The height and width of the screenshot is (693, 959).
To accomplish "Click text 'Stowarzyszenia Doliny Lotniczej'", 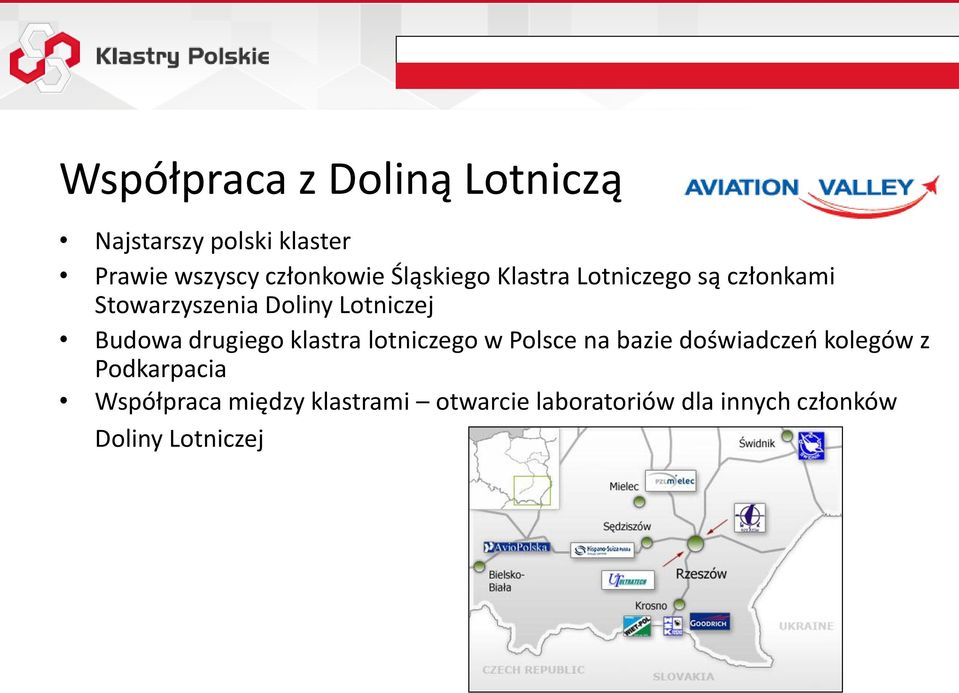I will click(264, 305).
